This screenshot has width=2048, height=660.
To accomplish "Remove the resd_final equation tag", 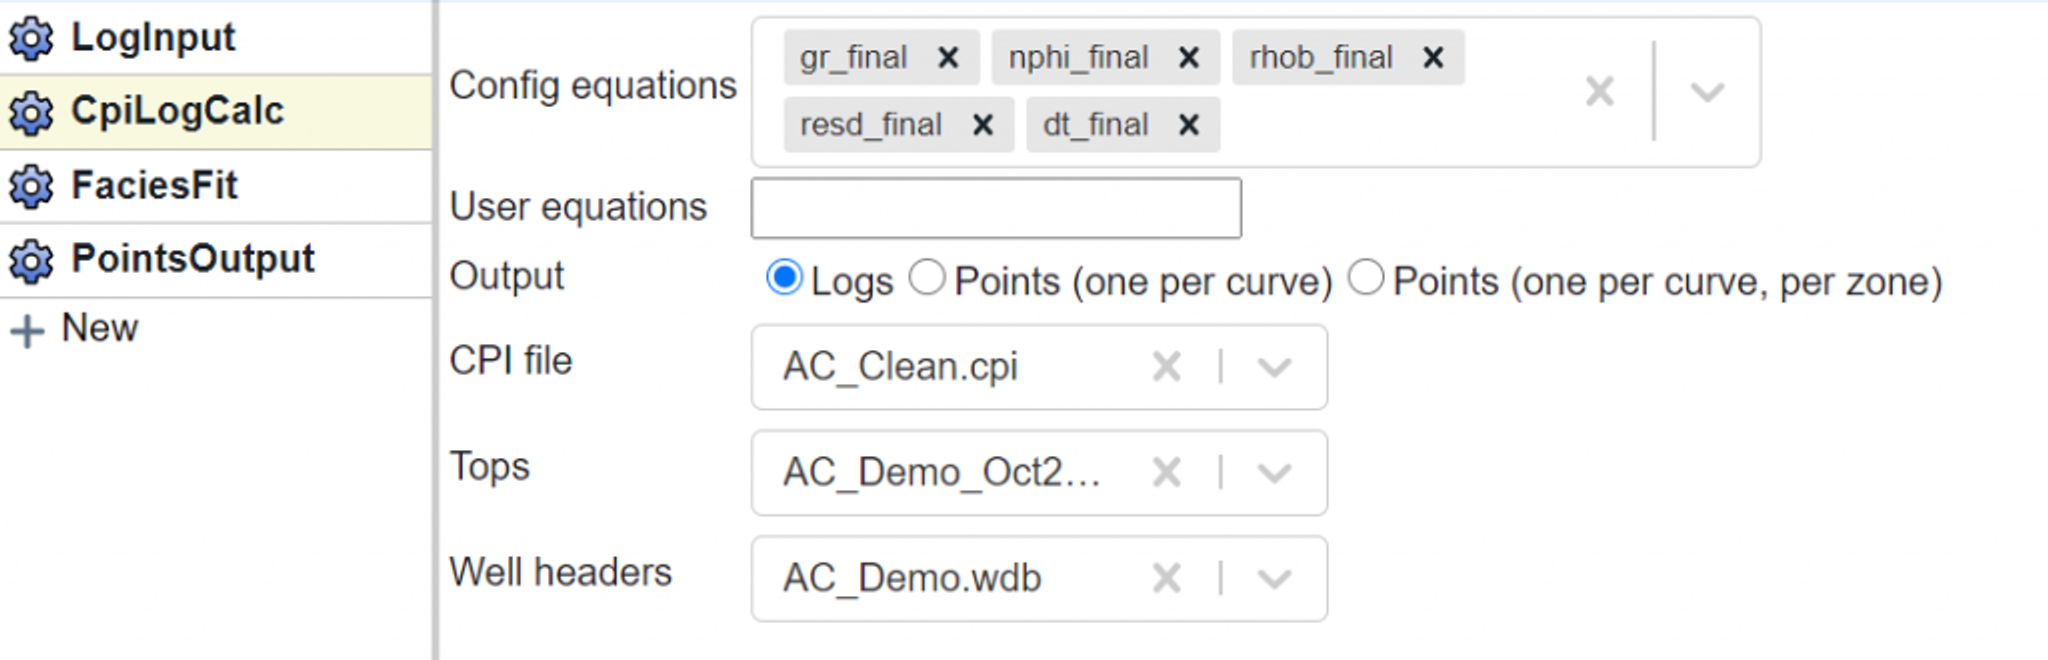I will 983,125.
